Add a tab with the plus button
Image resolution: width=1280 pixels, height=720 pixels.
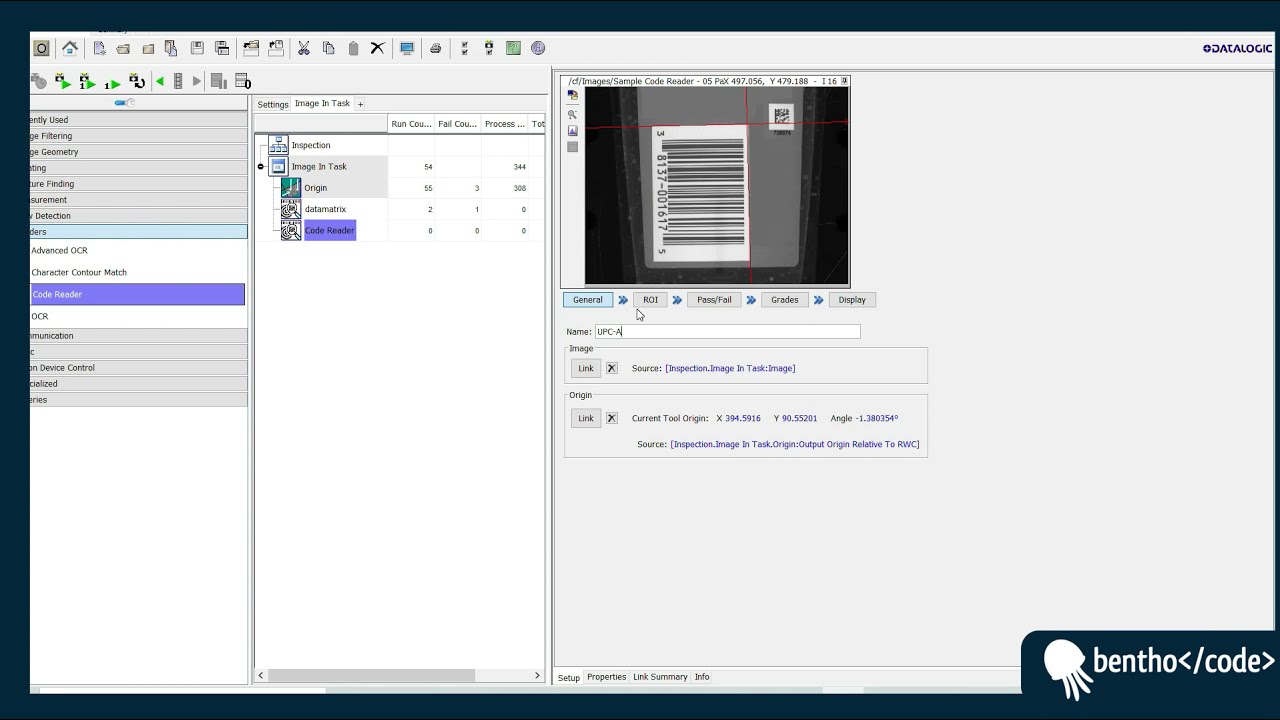coord(360,104)
